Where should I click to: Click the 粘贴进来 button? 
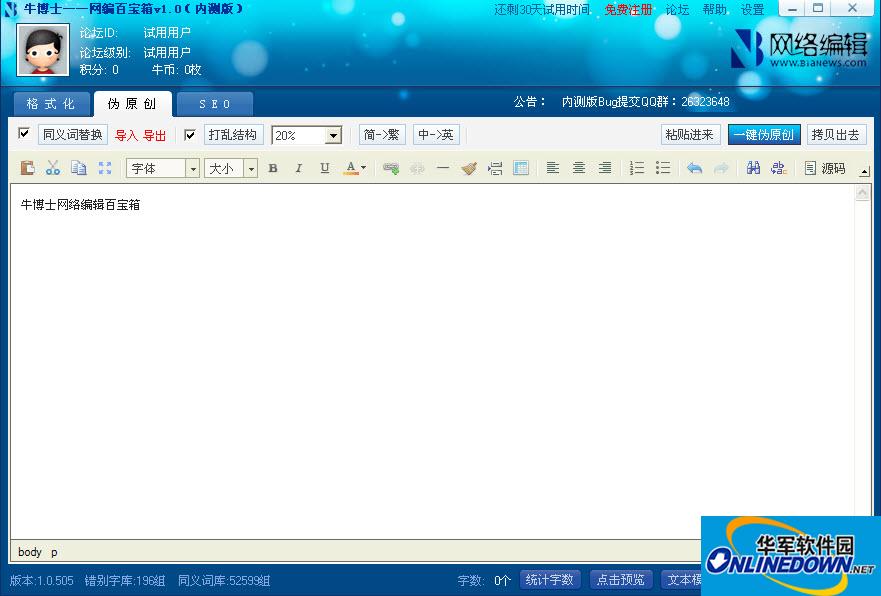[x=690, y=135]
